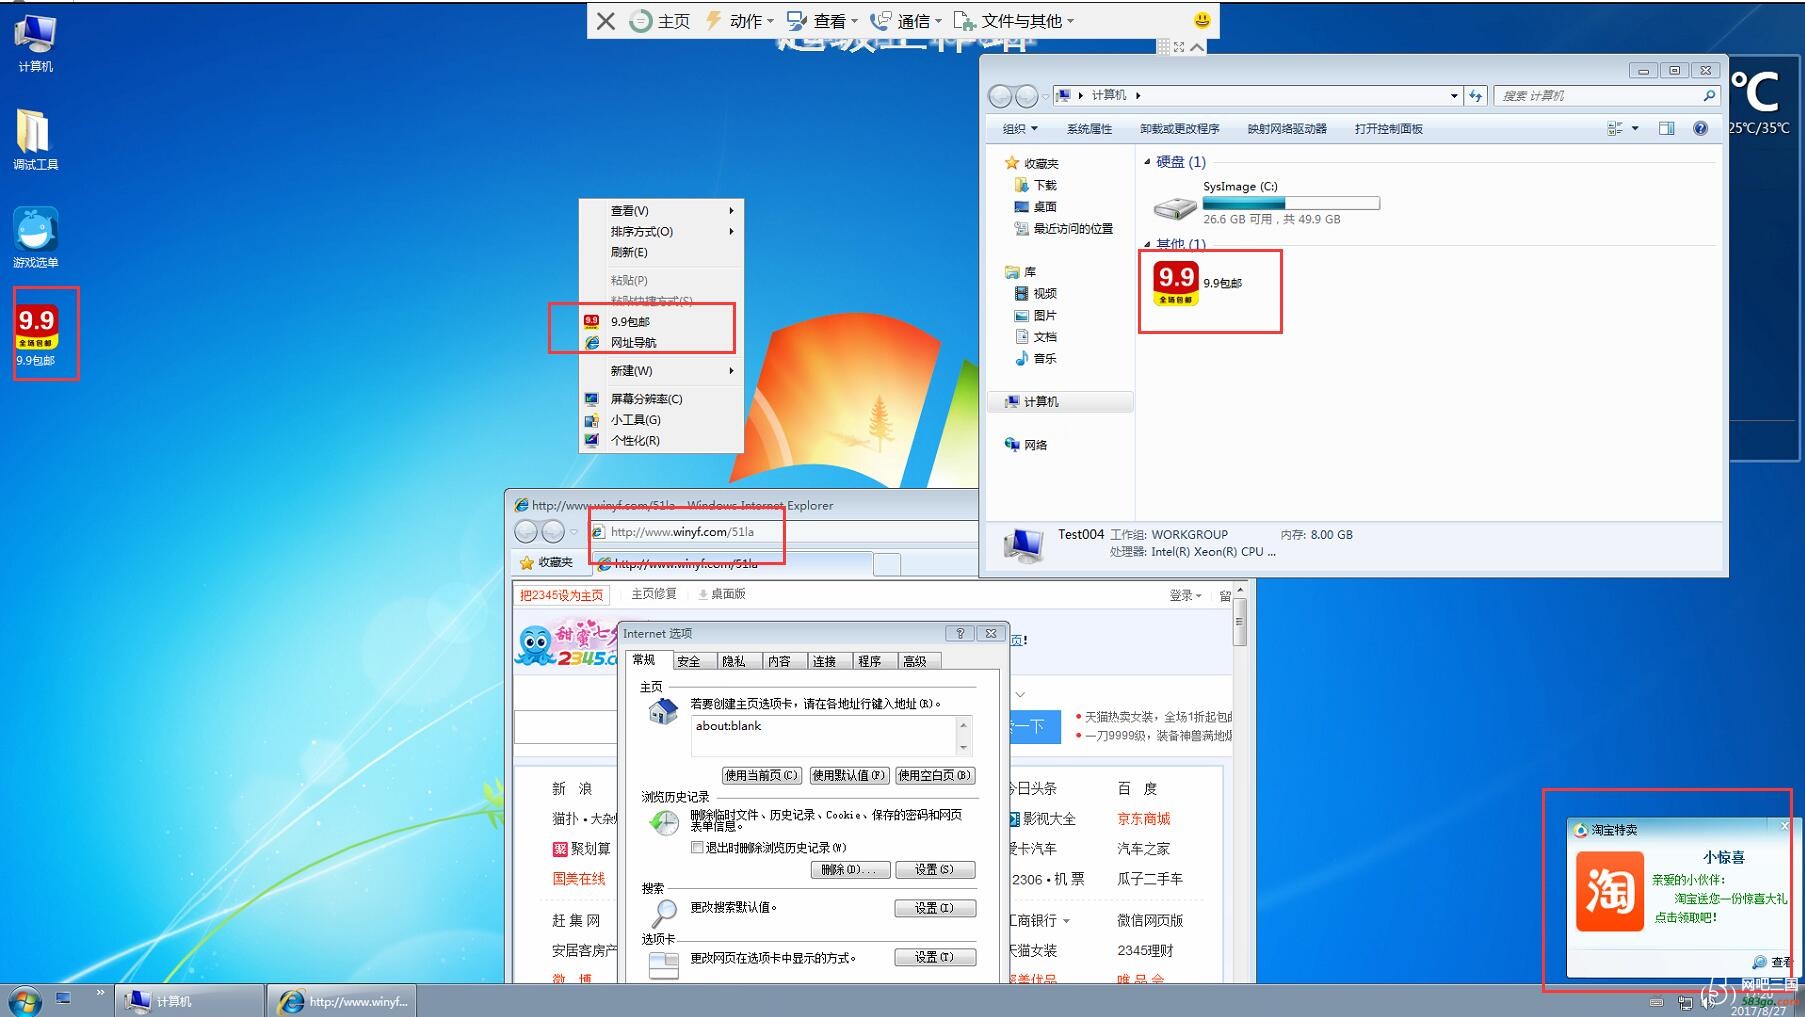This screenshot has height=1017, width=1805.
Task: Collapse the remote control toolbar with up arrow
Action: (x=1197, y=47)
